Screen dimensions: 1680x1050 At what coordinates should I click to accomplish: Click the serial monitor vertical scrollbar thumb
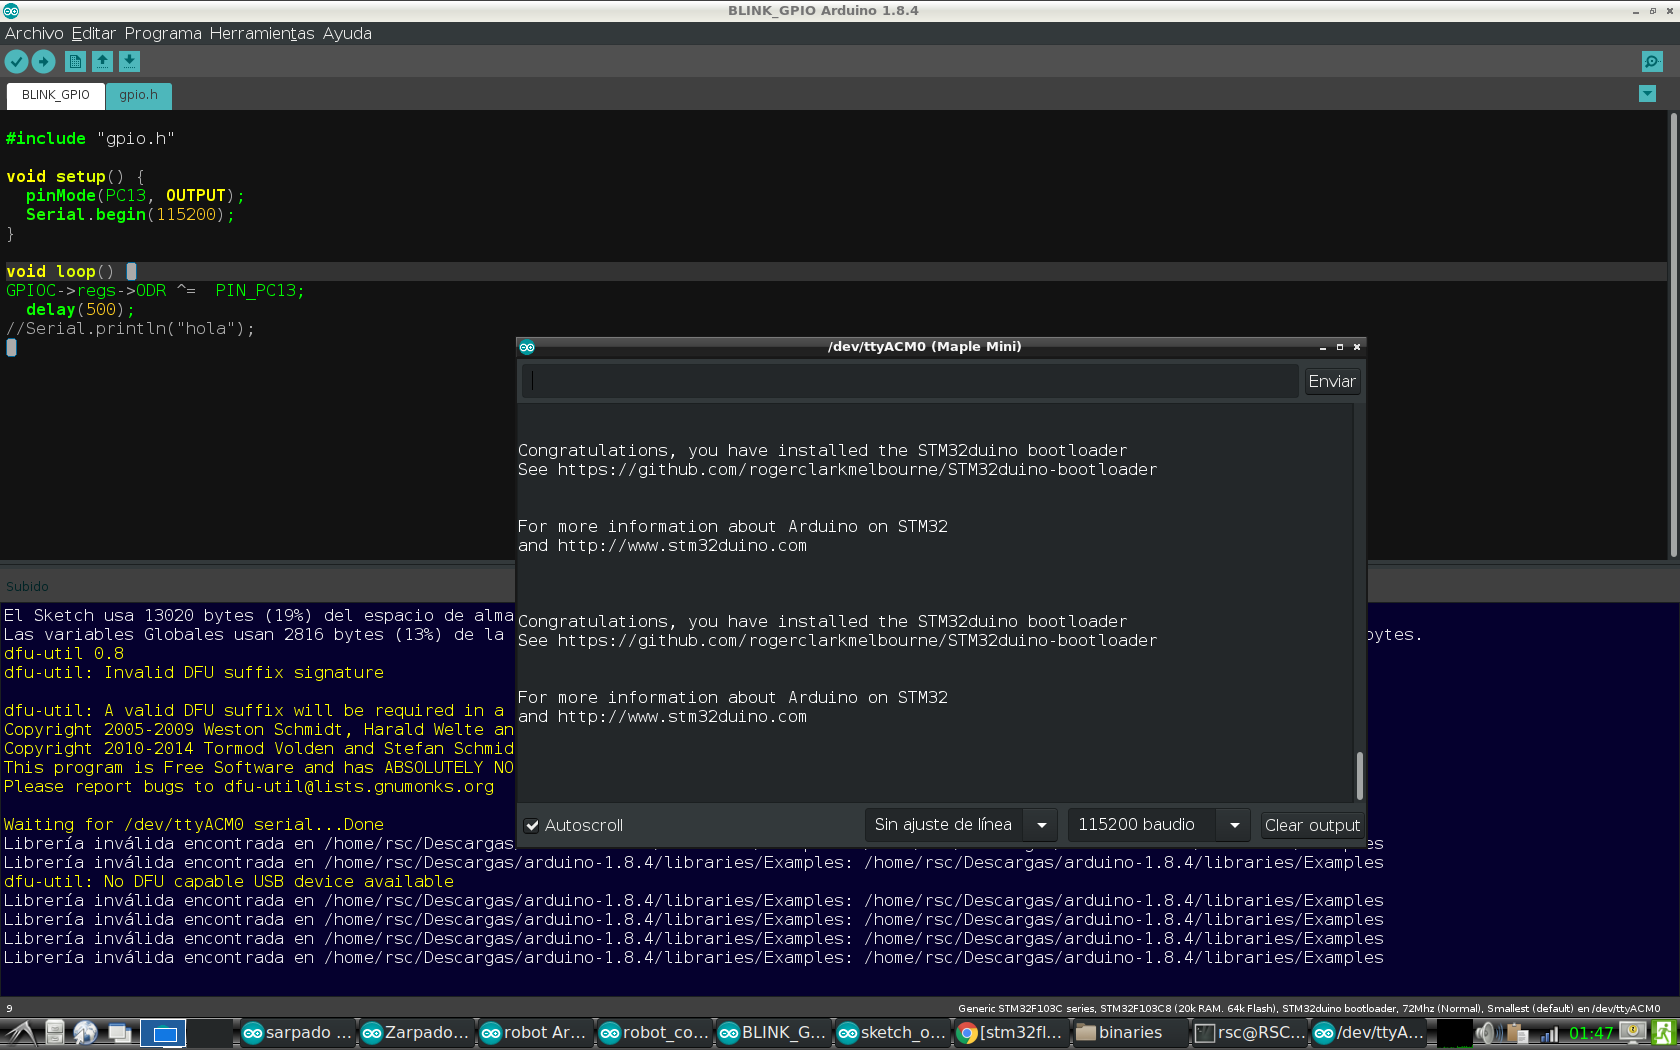pyautogui.click(x=1359, y=775)
